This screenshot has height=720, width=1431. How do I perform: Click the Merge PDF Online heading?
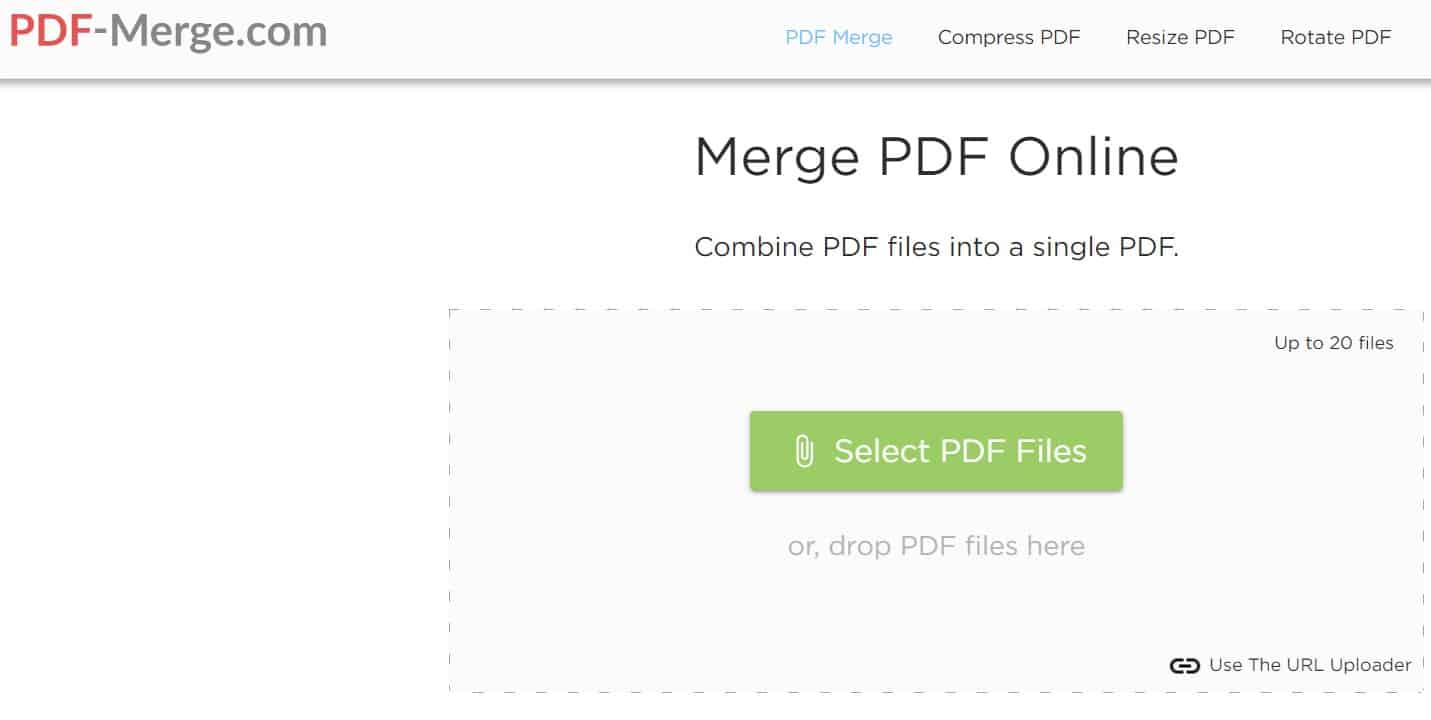click(936, 157)
